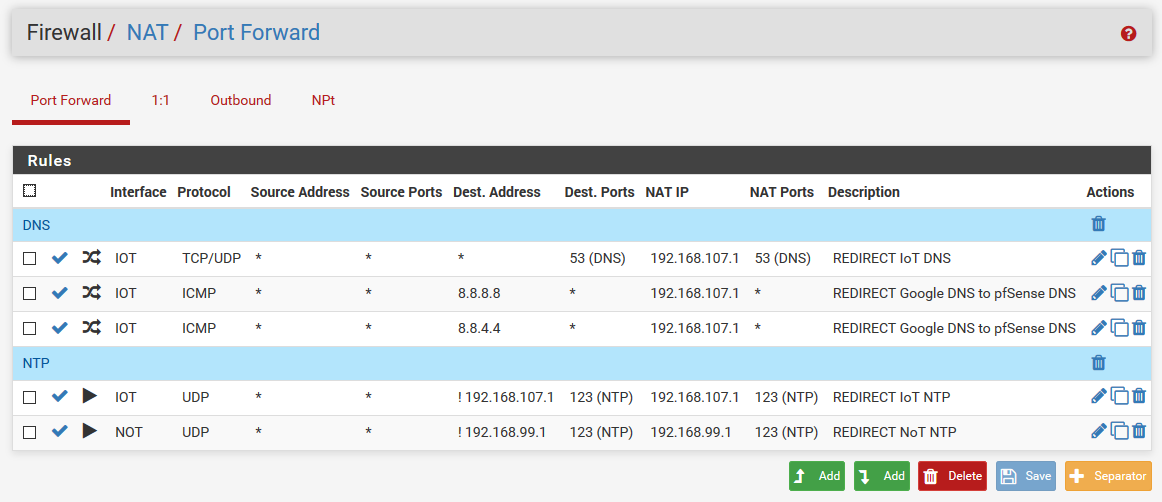1162x502 pixels.
Task: Edit the 8.8.4.4 Google DNS redirect rule
Action: [x=1099, y=328]
